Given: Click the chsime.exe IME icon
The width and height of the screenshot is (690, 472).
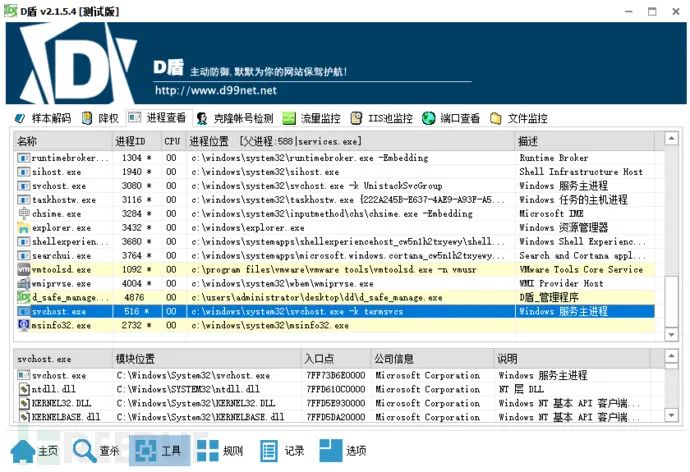Looking at the screenshot, I should click(23, 213).
